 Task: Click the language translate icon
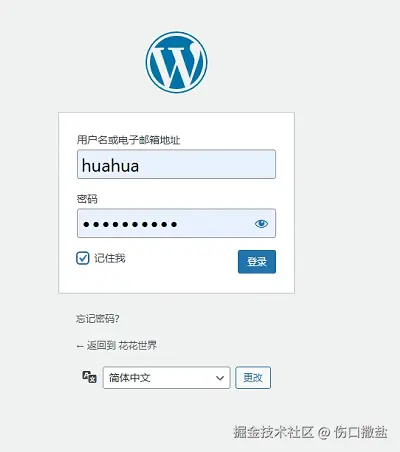click(x=89, y=377)
